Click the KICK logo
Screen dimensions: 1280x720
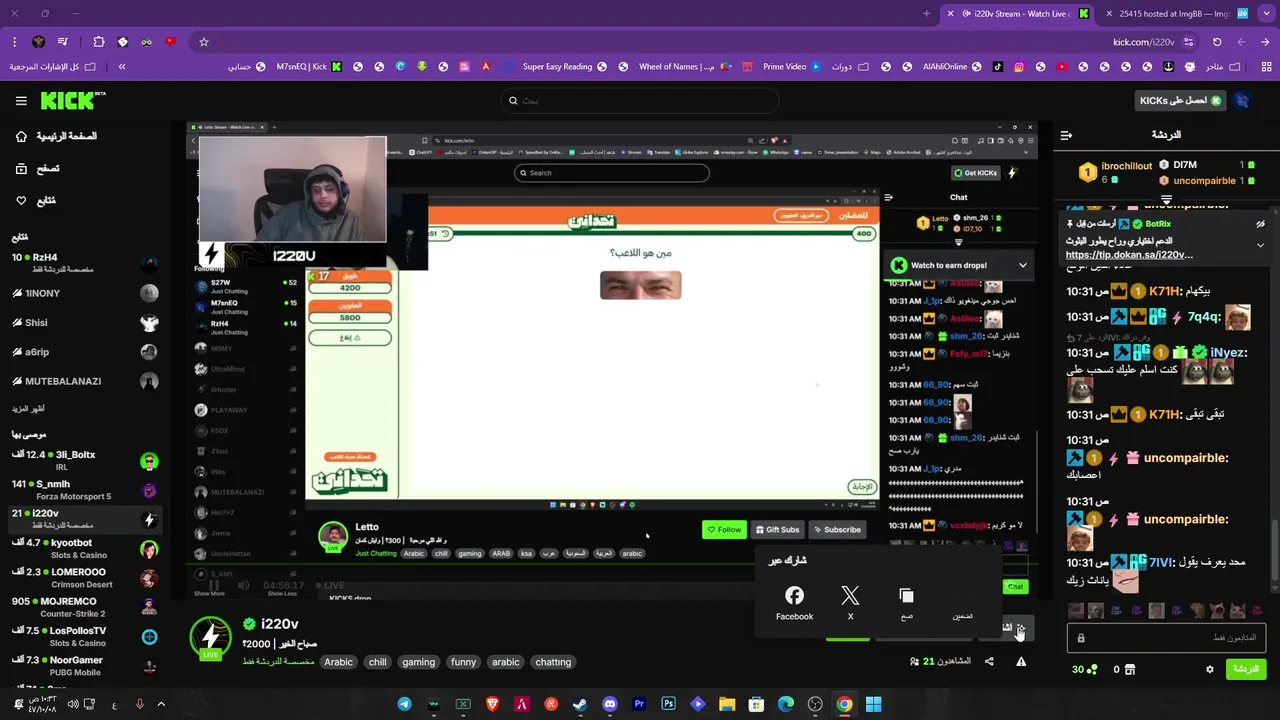click(x=73, y=100)
